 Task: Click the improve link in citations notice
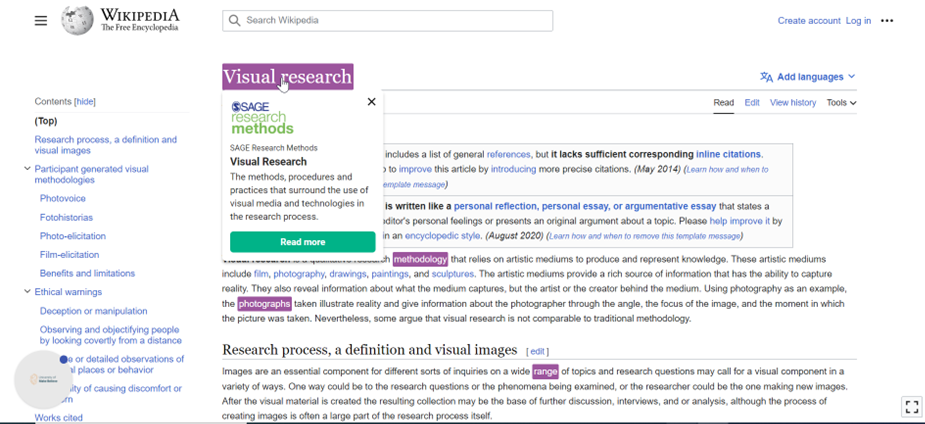click(x=415, y=169)
